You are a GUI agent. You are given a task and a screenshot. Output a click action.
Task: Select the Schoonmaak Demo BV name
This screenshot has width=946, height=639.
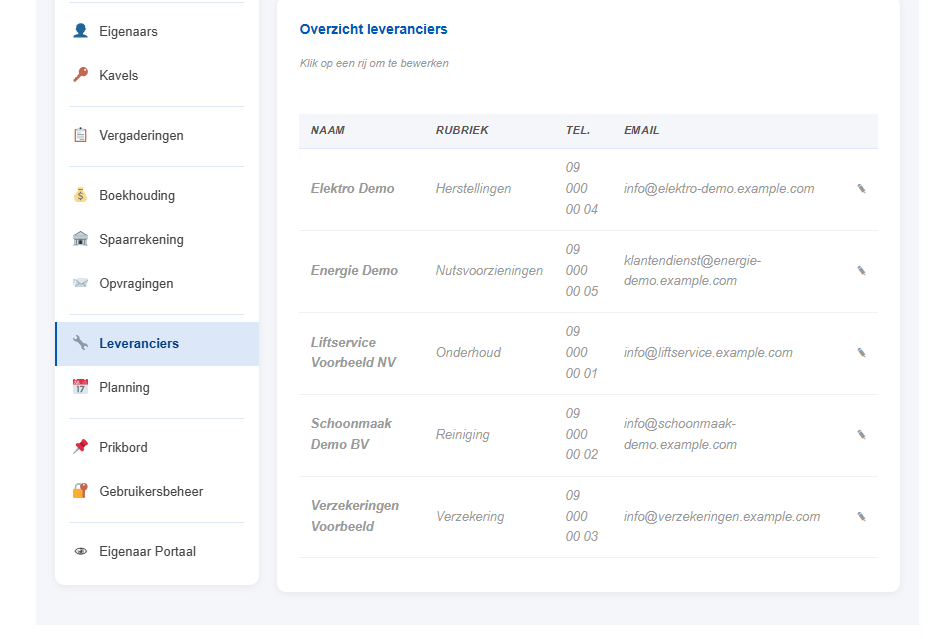[x=351, y=434]
